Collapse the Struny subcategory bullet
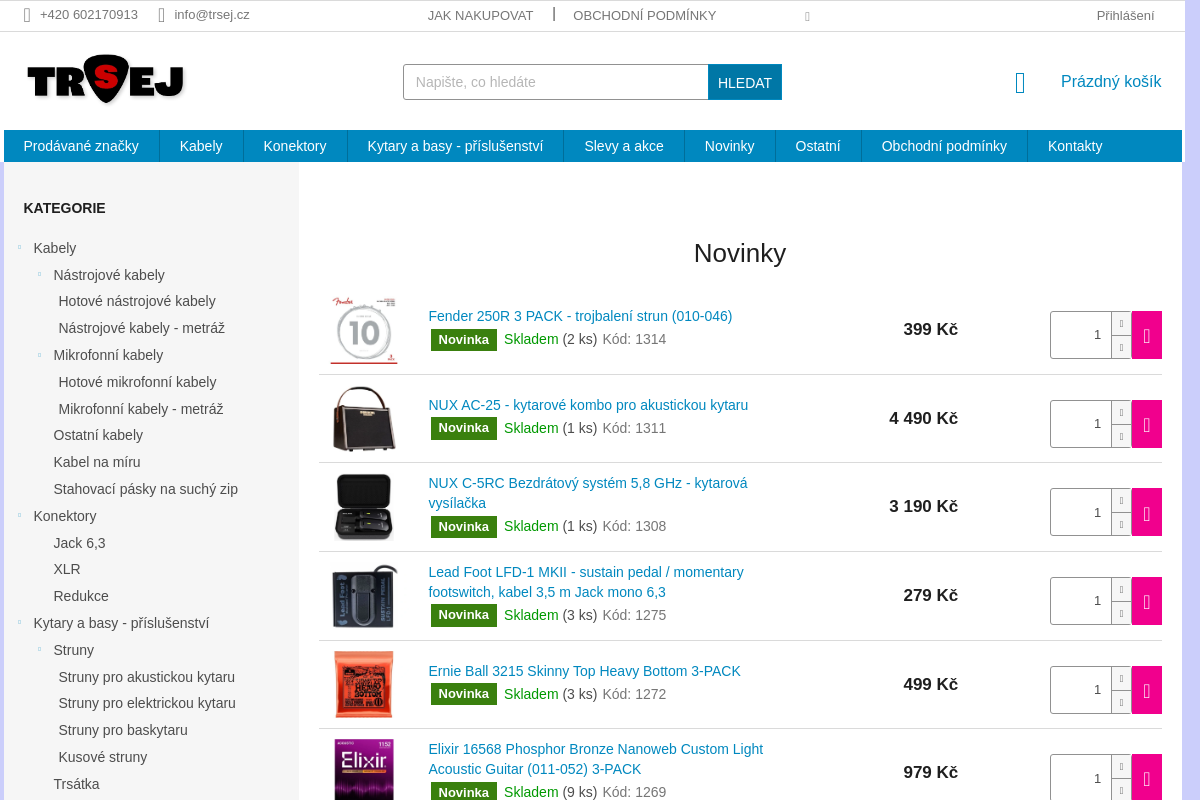The width and height of the screenshot is (1200, 800). point(39,649)
